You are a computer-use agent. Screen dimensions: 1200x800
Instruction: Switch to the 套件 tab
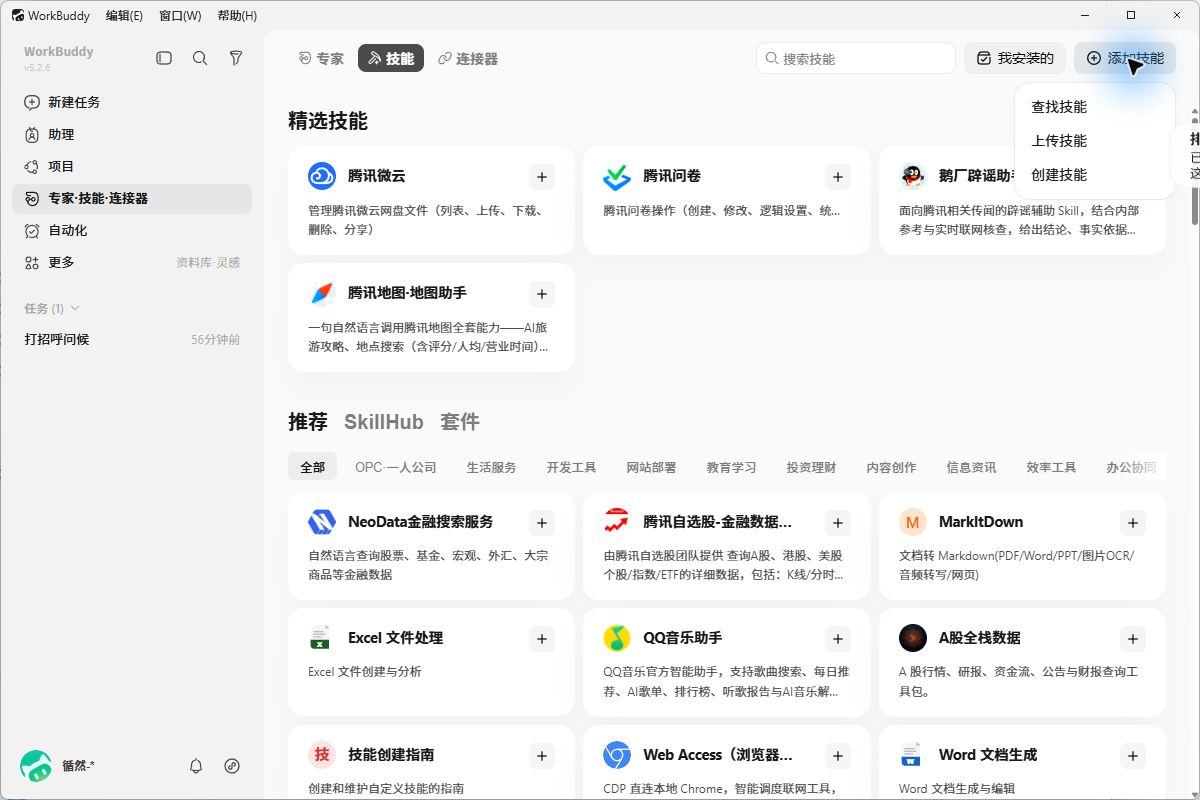[460, 422]
